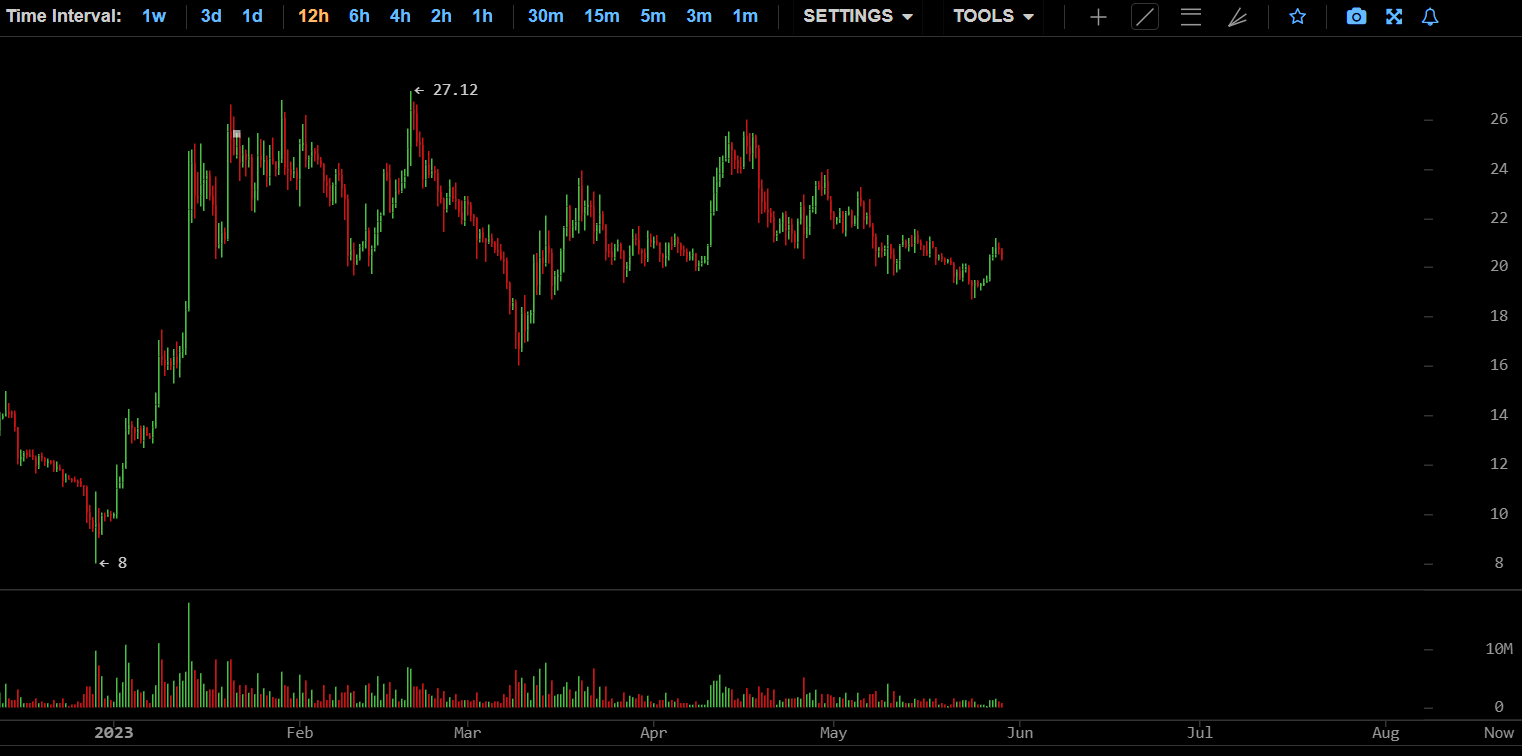Switch to 1m time interval
Screen dimensions: 1522x756
[745, 16]
